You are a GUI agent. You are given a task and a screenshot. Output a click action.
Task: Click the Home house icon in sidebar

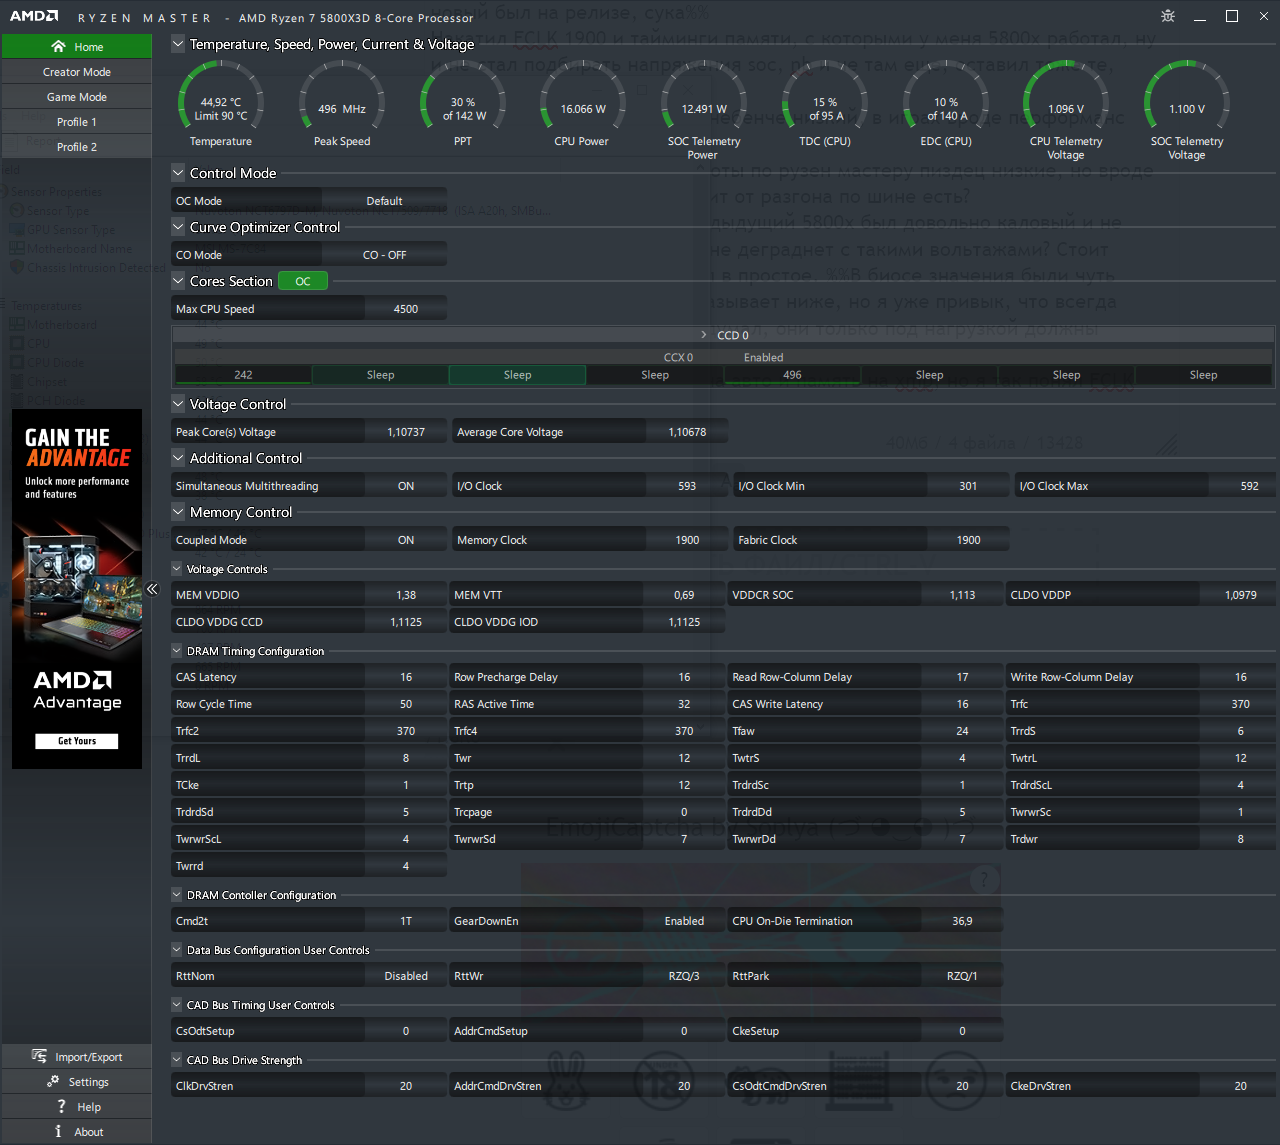(x=58, y=46)
